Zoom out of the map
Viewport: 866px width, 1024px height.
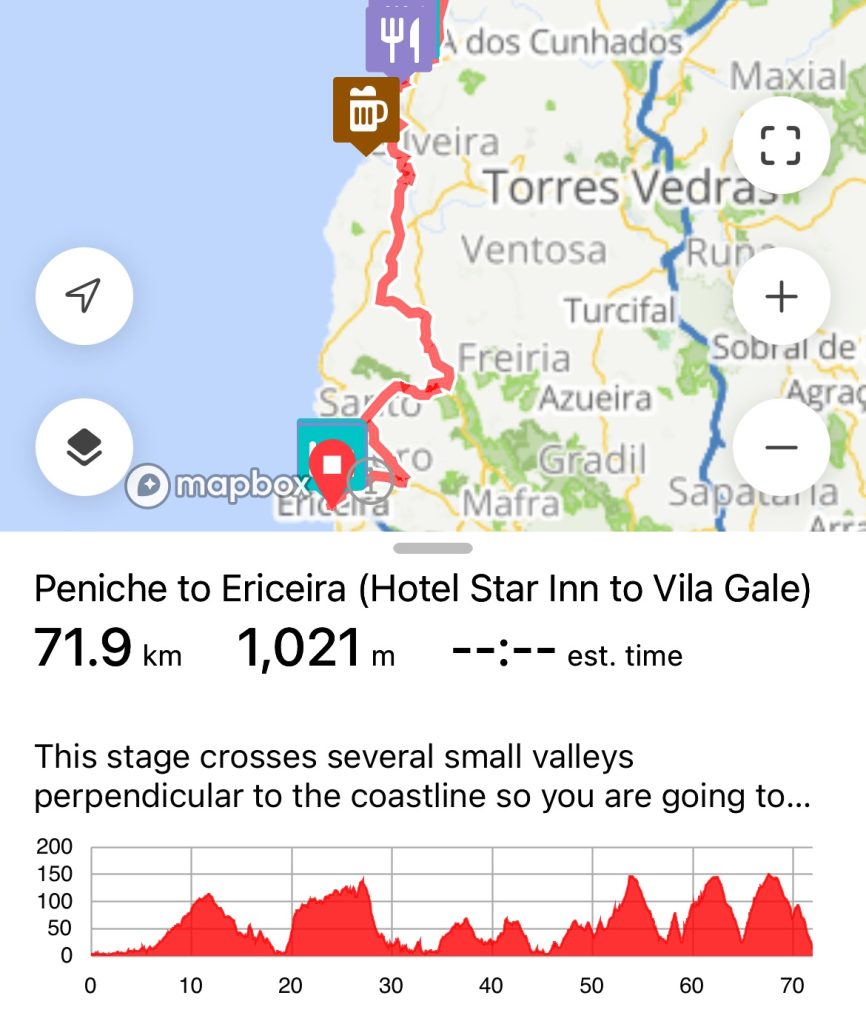[780, 447]
